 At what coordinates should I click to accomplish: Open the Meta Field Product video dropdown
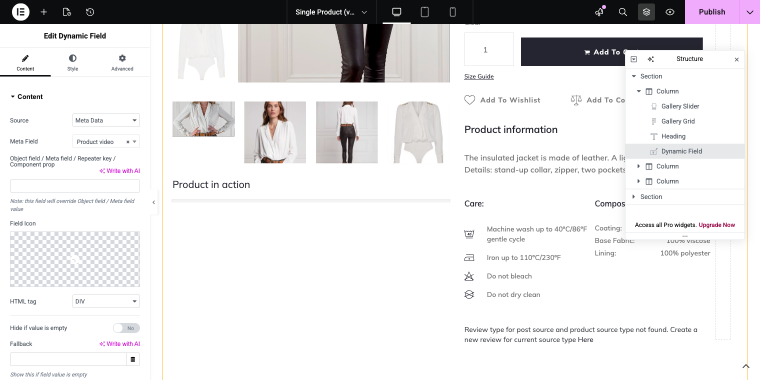pos(106,142)
